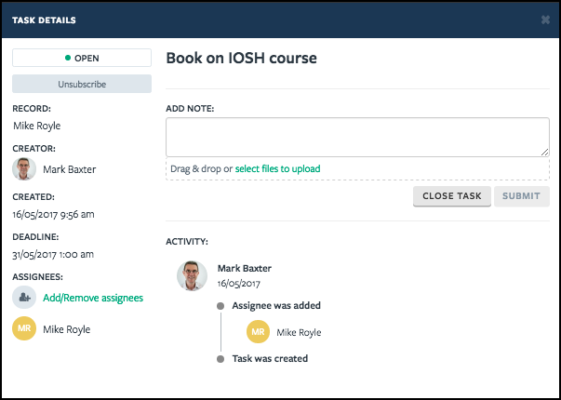Screen dimensions: 561x400
Task: Click the Task was created timeline dot
Action: click(220, 359)
